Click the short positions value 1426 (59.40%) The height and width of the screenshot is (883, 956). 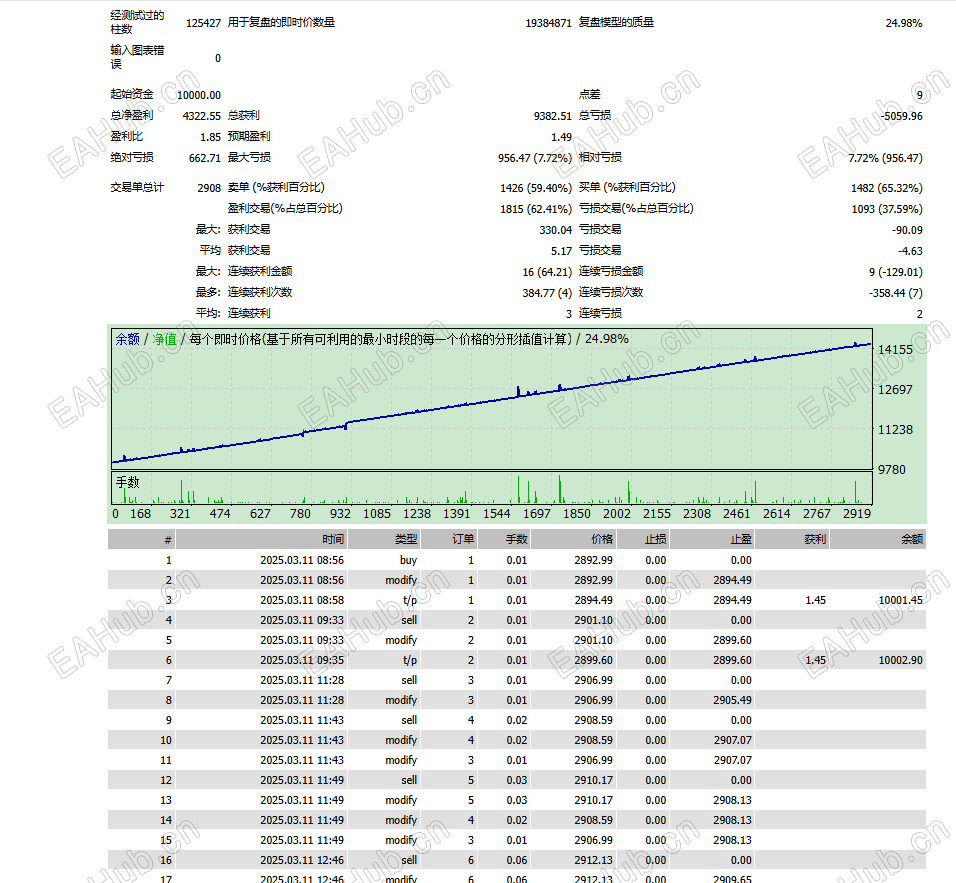click(536, 188)
